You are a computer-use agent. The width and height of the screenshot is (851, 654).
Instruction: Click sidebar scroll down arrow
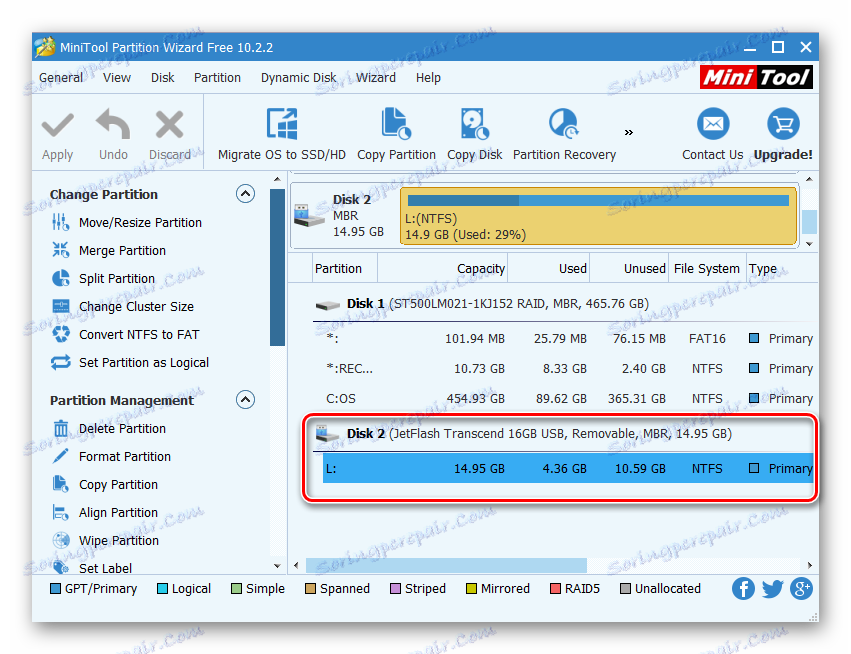[x=277, y=566]
